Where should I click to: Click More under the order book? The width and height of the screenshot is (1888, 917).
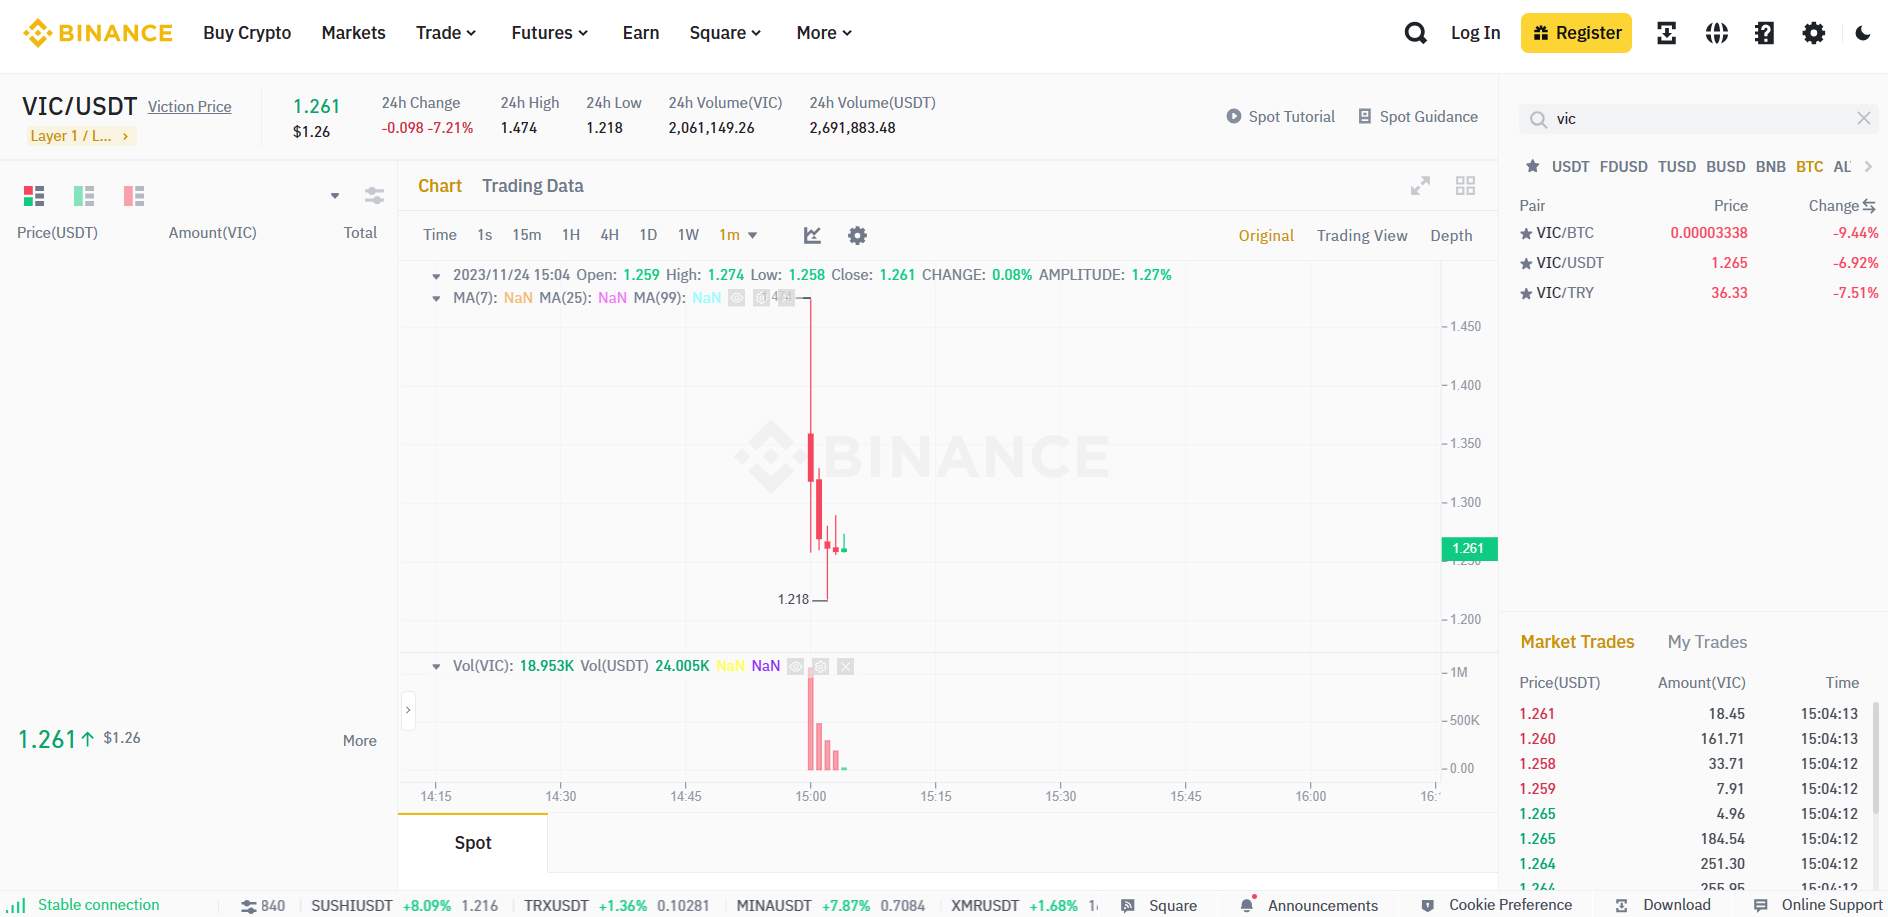coord(359,741)
